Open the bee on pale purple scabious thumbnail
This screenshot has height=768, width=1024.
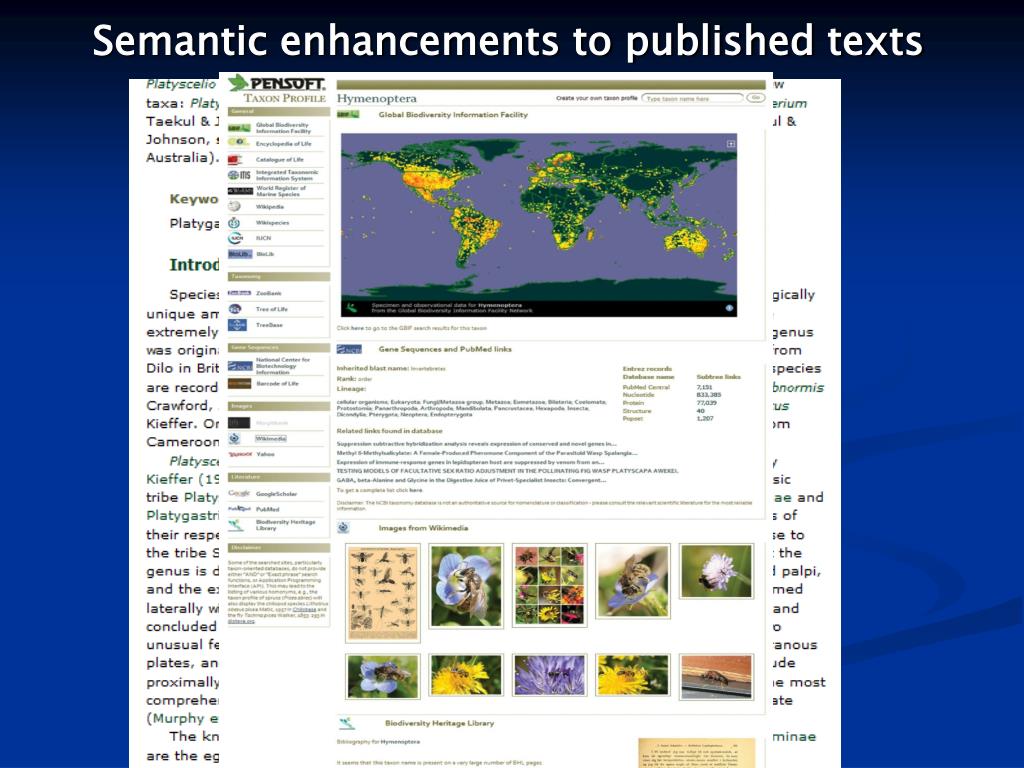click(716, 571)
